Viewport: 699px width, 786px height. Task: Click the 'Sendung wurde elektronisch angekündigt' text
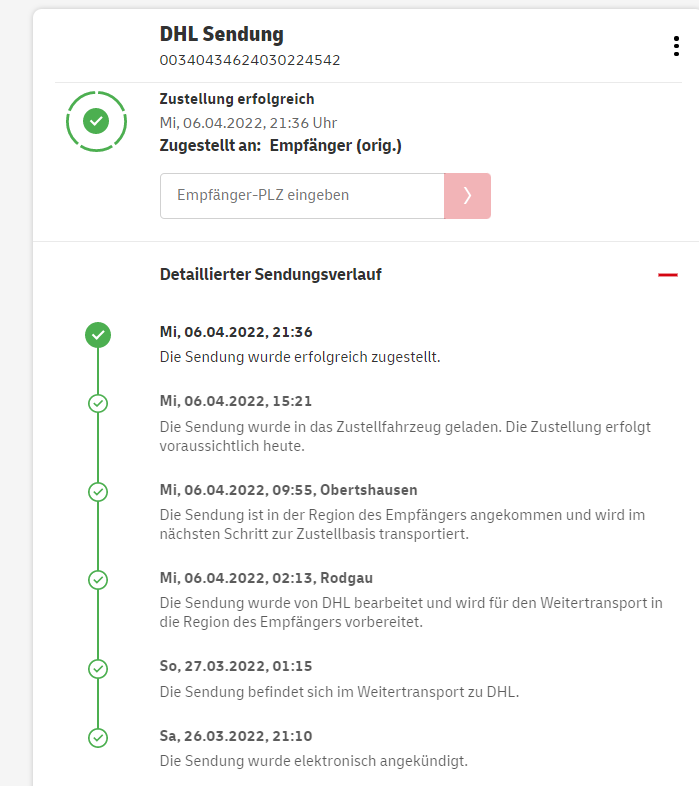point(314,761)
